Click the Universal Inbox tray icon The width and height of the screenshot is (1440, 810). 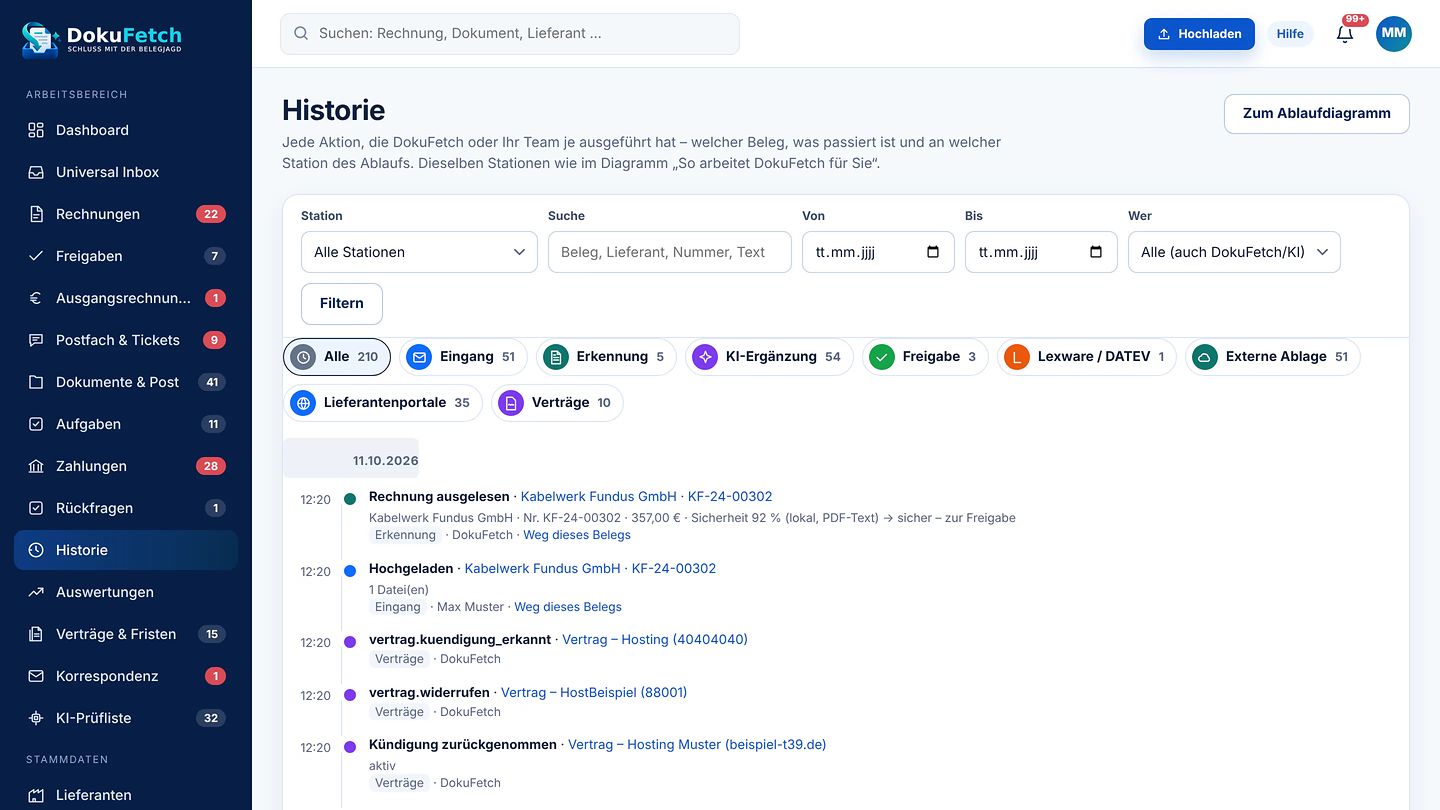tap(36, 172)
